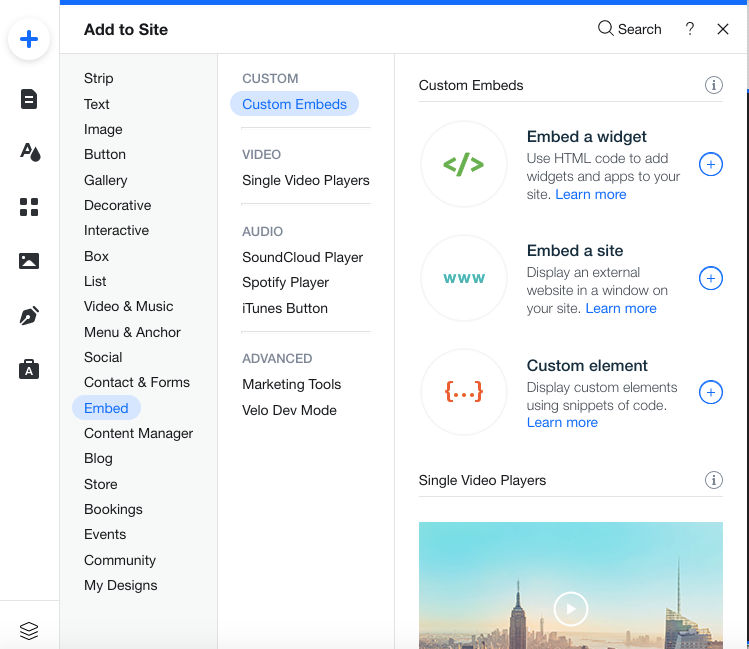Screen dimensions: 749x649
Task: Open the Bookings category
Action: [113, 510]
